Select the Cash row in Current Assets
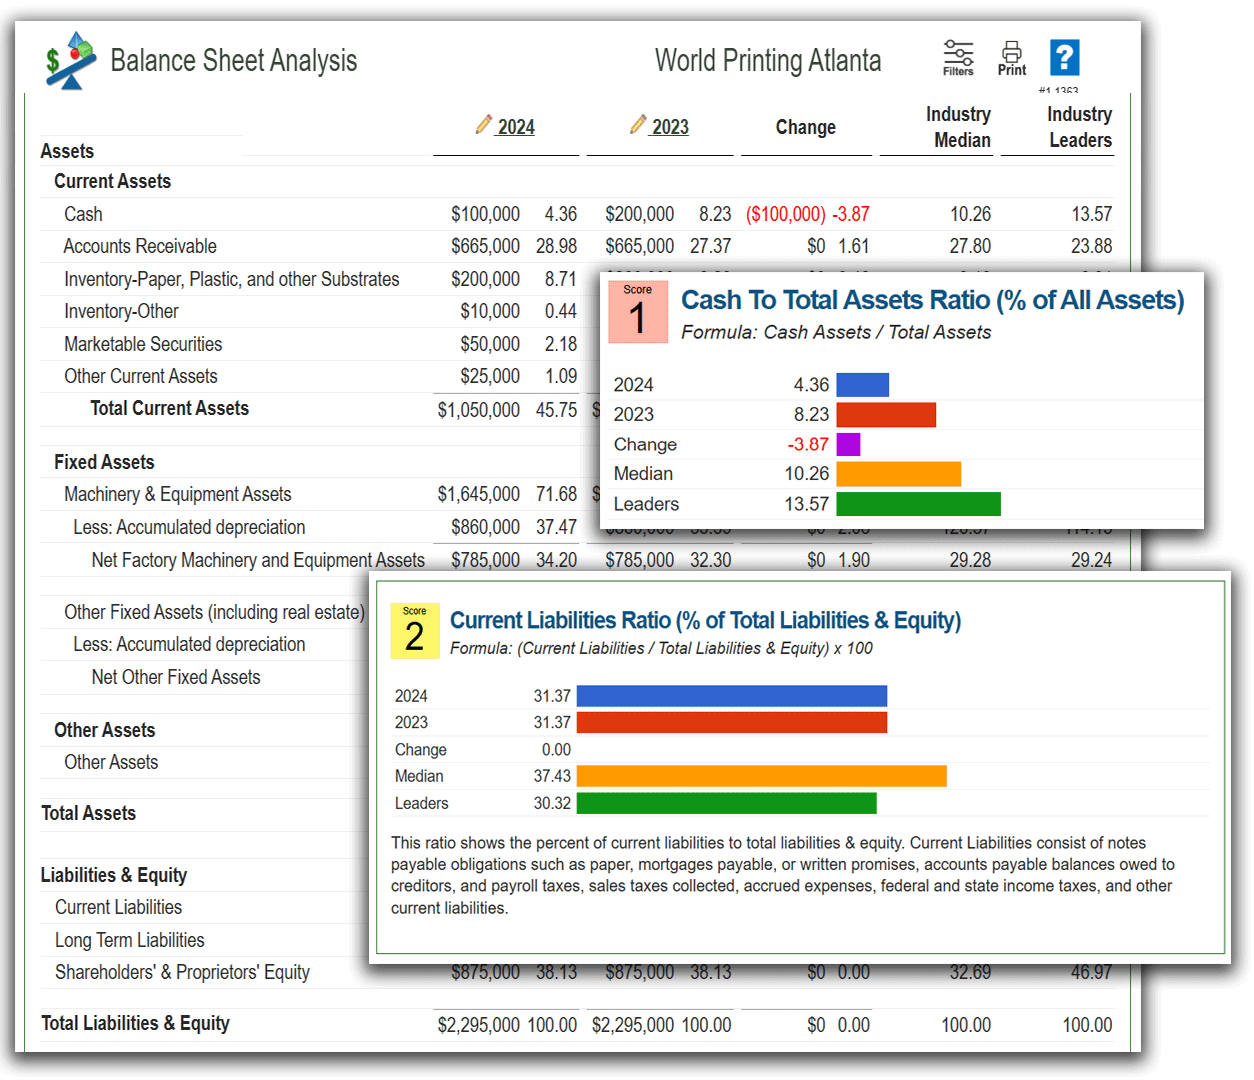The height and width of the screenshot is (1080, 1254). [x=84, y=214]
